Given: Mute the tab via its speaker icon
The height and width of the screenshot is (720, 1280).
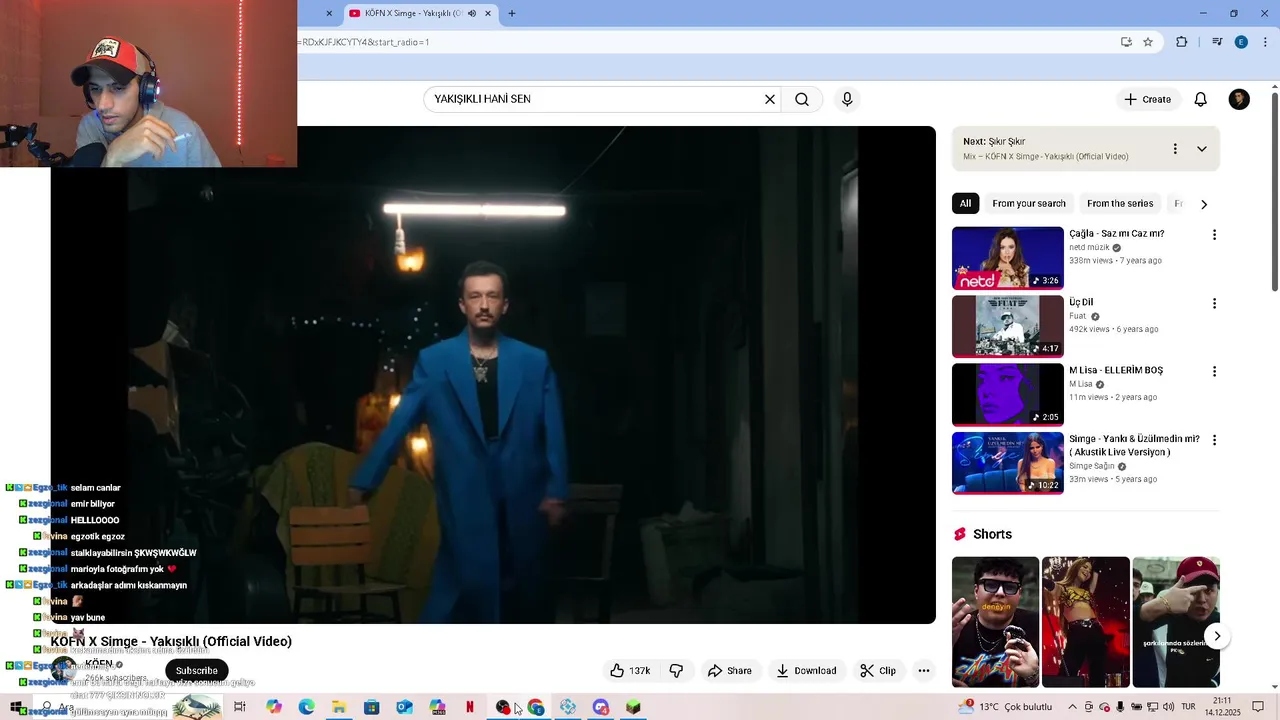Looking at the screenshot, I should pyautogui.click(x=472, y=13).
